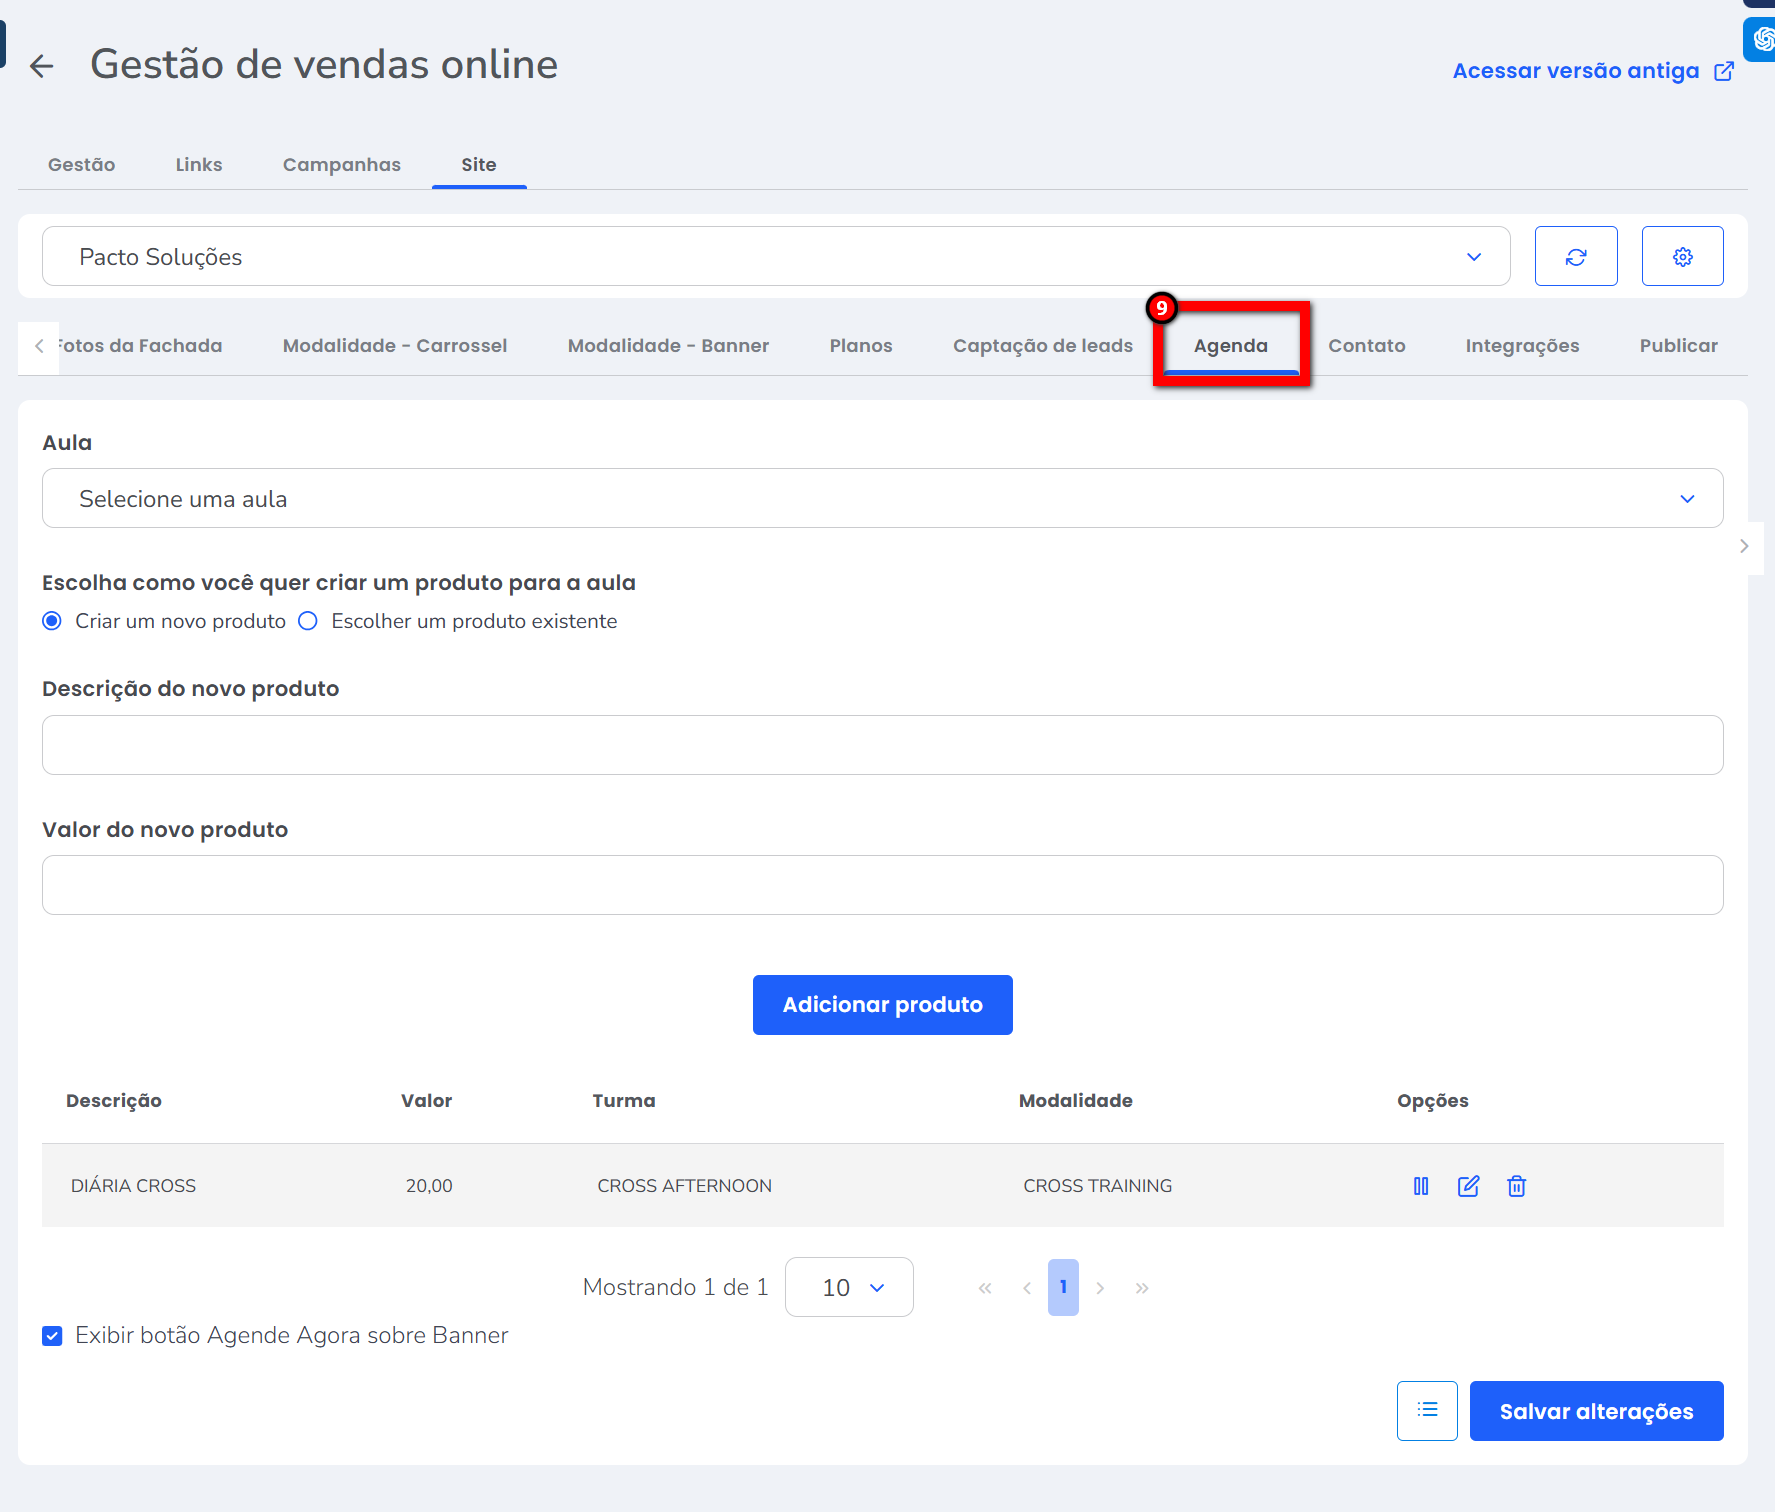Click the list icon beside Salvar alterações
This screenshot has height=1512, width=1775.
[1427, 1410]
